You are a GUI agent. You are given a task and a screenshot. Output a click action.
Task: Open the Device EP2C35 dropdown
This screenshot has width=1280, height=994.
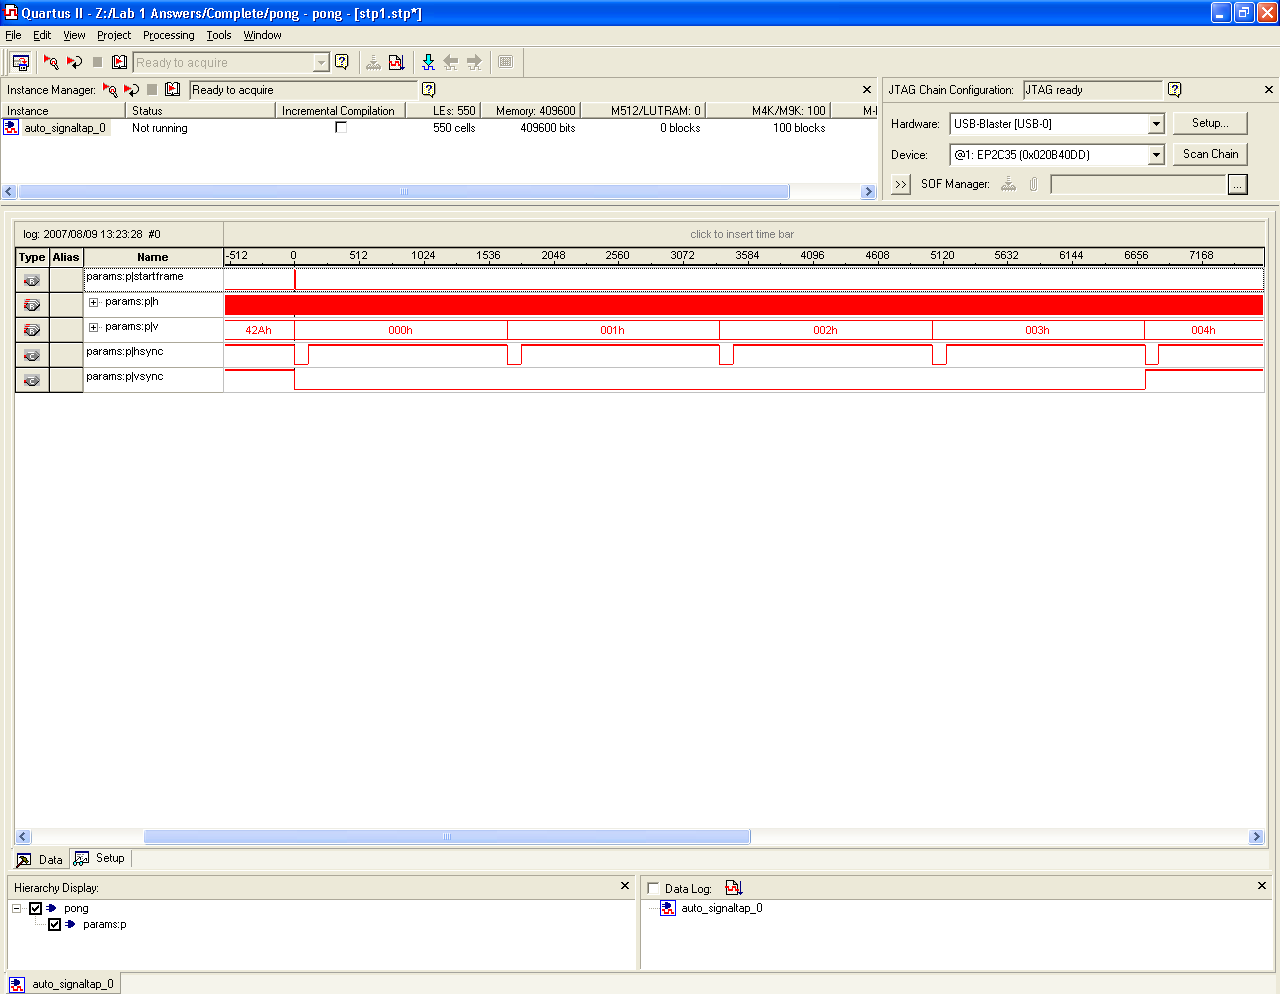coord(1156,155)
